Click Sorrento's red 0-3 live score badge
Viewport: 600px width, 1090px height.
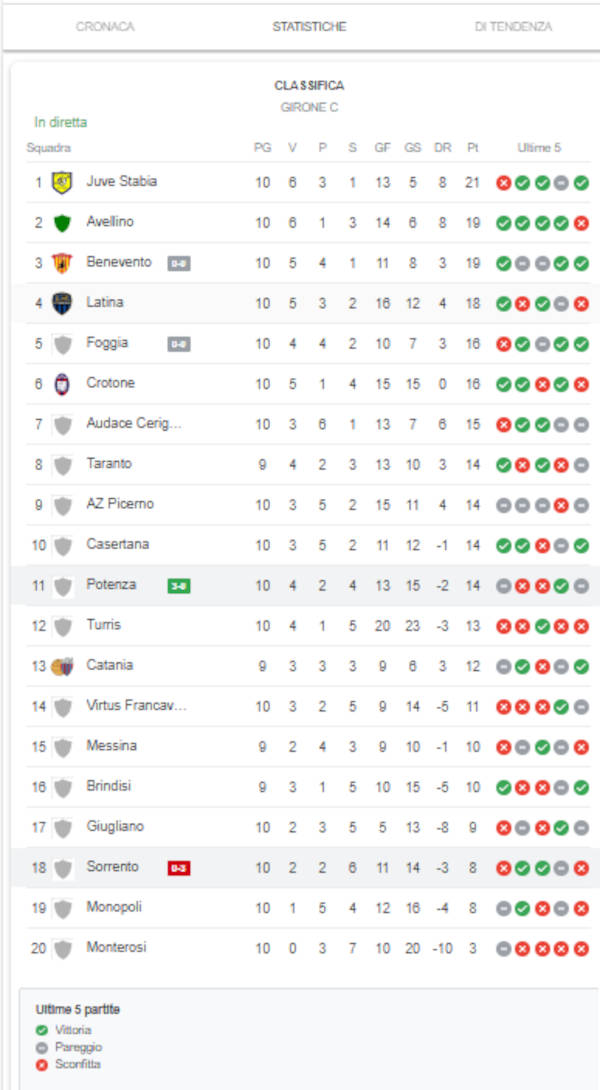pyautogui.click(x=178, y=868)
